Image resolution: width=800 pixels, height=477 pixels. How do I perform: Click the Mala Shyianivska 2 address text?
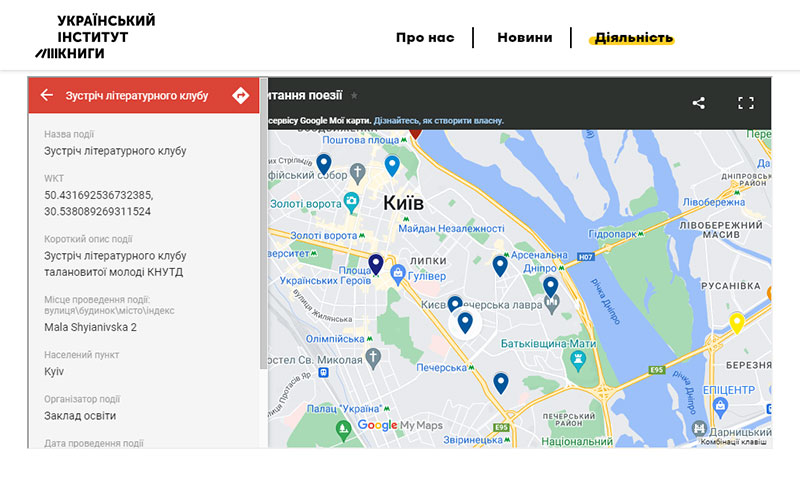coord(90,327)
